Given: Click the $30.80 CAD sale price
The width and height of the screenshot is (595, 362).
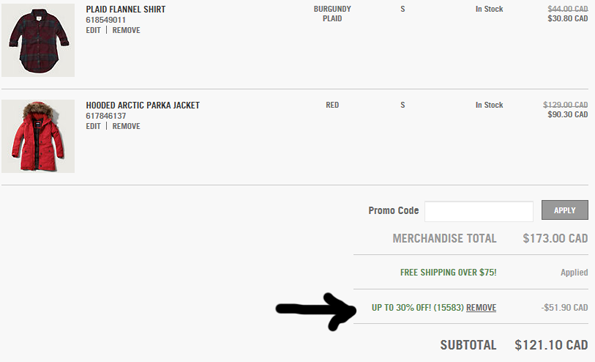Looking at the screenshot, I should click(x=568, y=19).
